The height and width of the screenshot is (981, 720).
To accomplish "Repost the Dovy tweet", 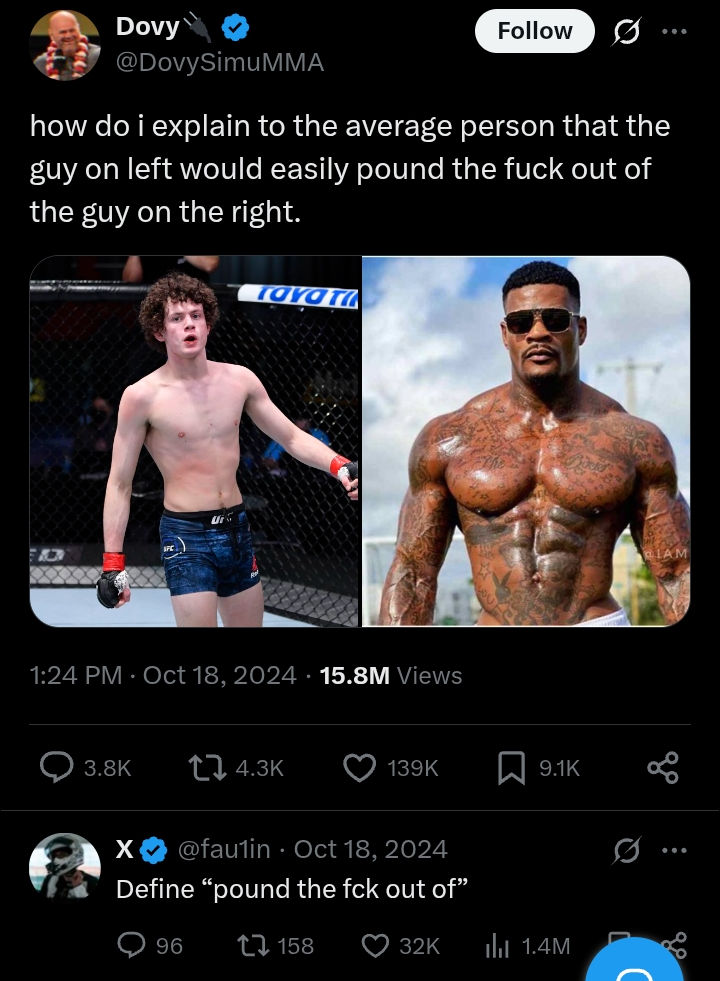I will point(208,768).
